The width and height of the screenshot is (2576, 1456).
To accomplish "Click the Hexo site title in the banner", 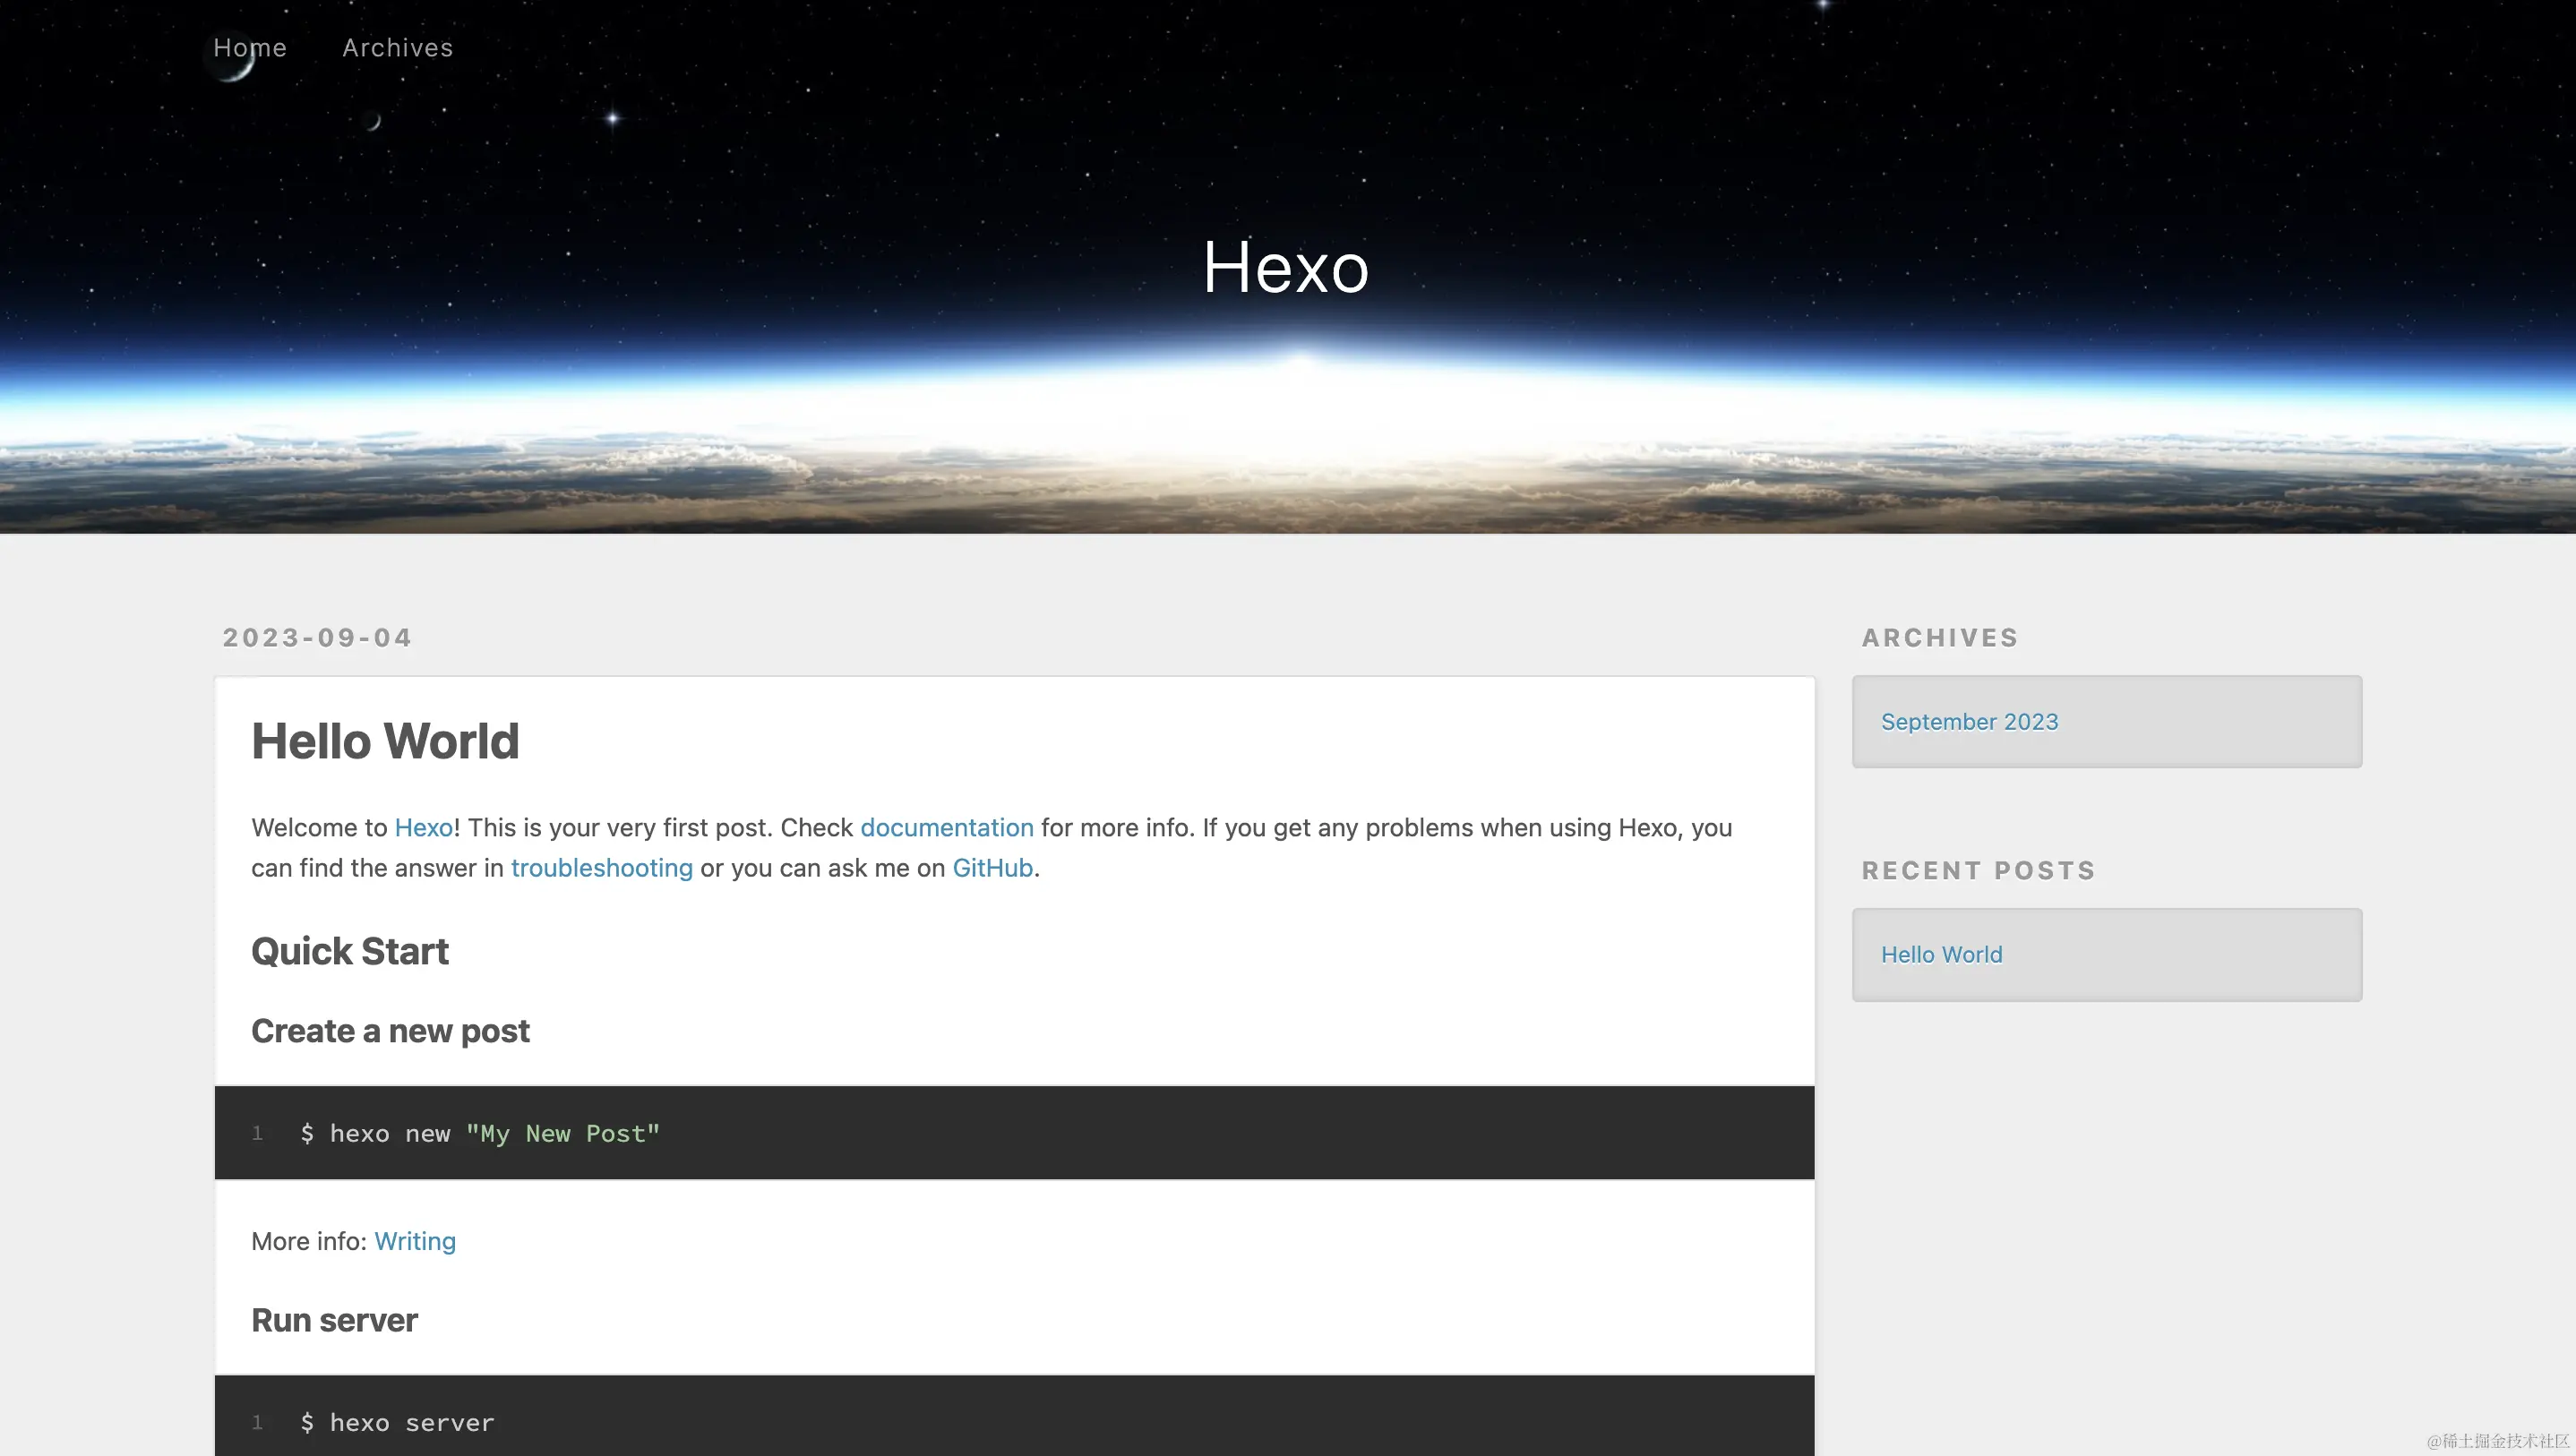I will 1285,267.
